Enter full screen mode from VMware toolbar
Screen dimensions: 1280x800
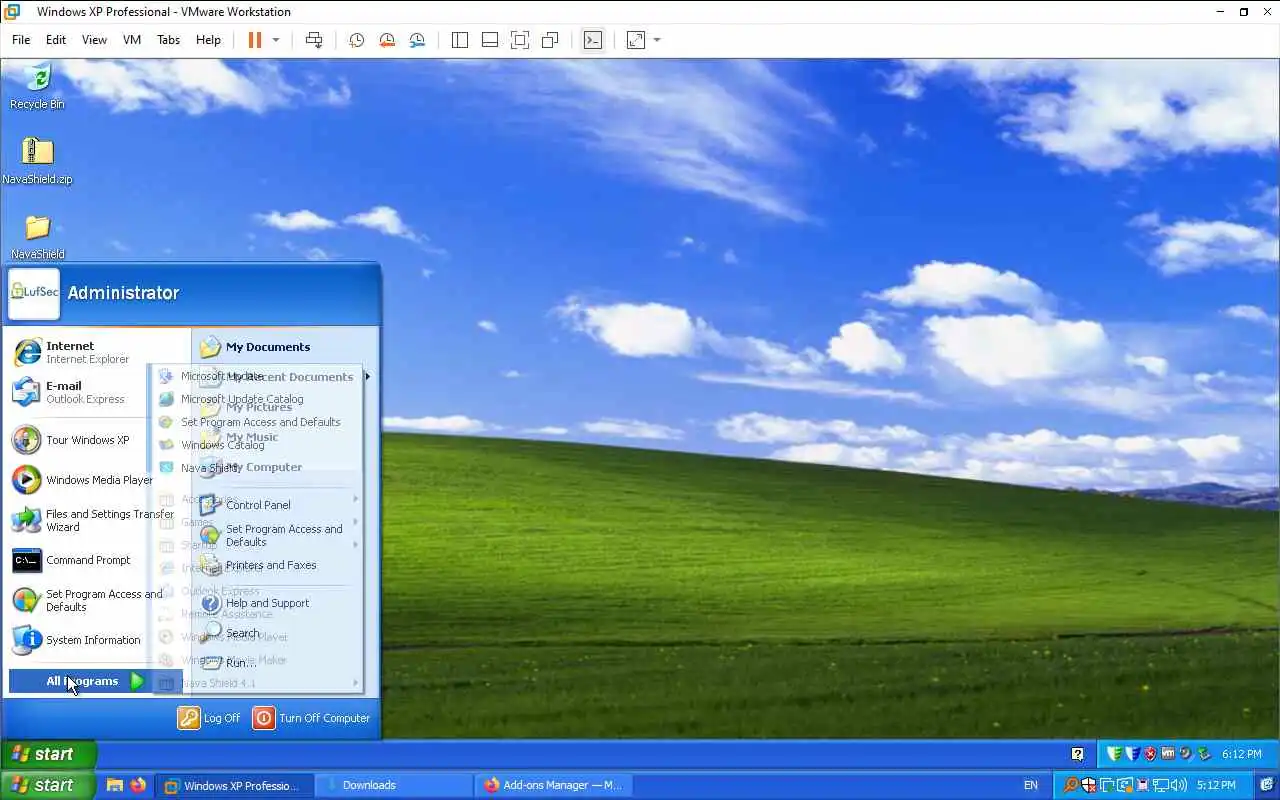(x=520, y=40)
